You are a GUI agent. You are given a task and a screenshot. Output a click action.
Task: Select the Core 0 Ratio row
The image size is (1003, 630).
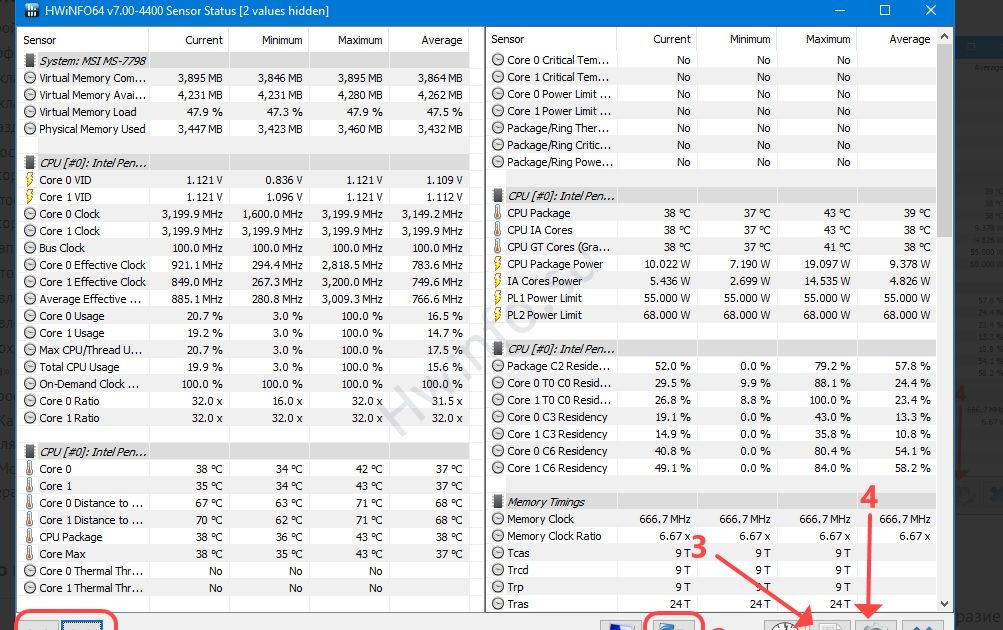[x=246, y=401]
